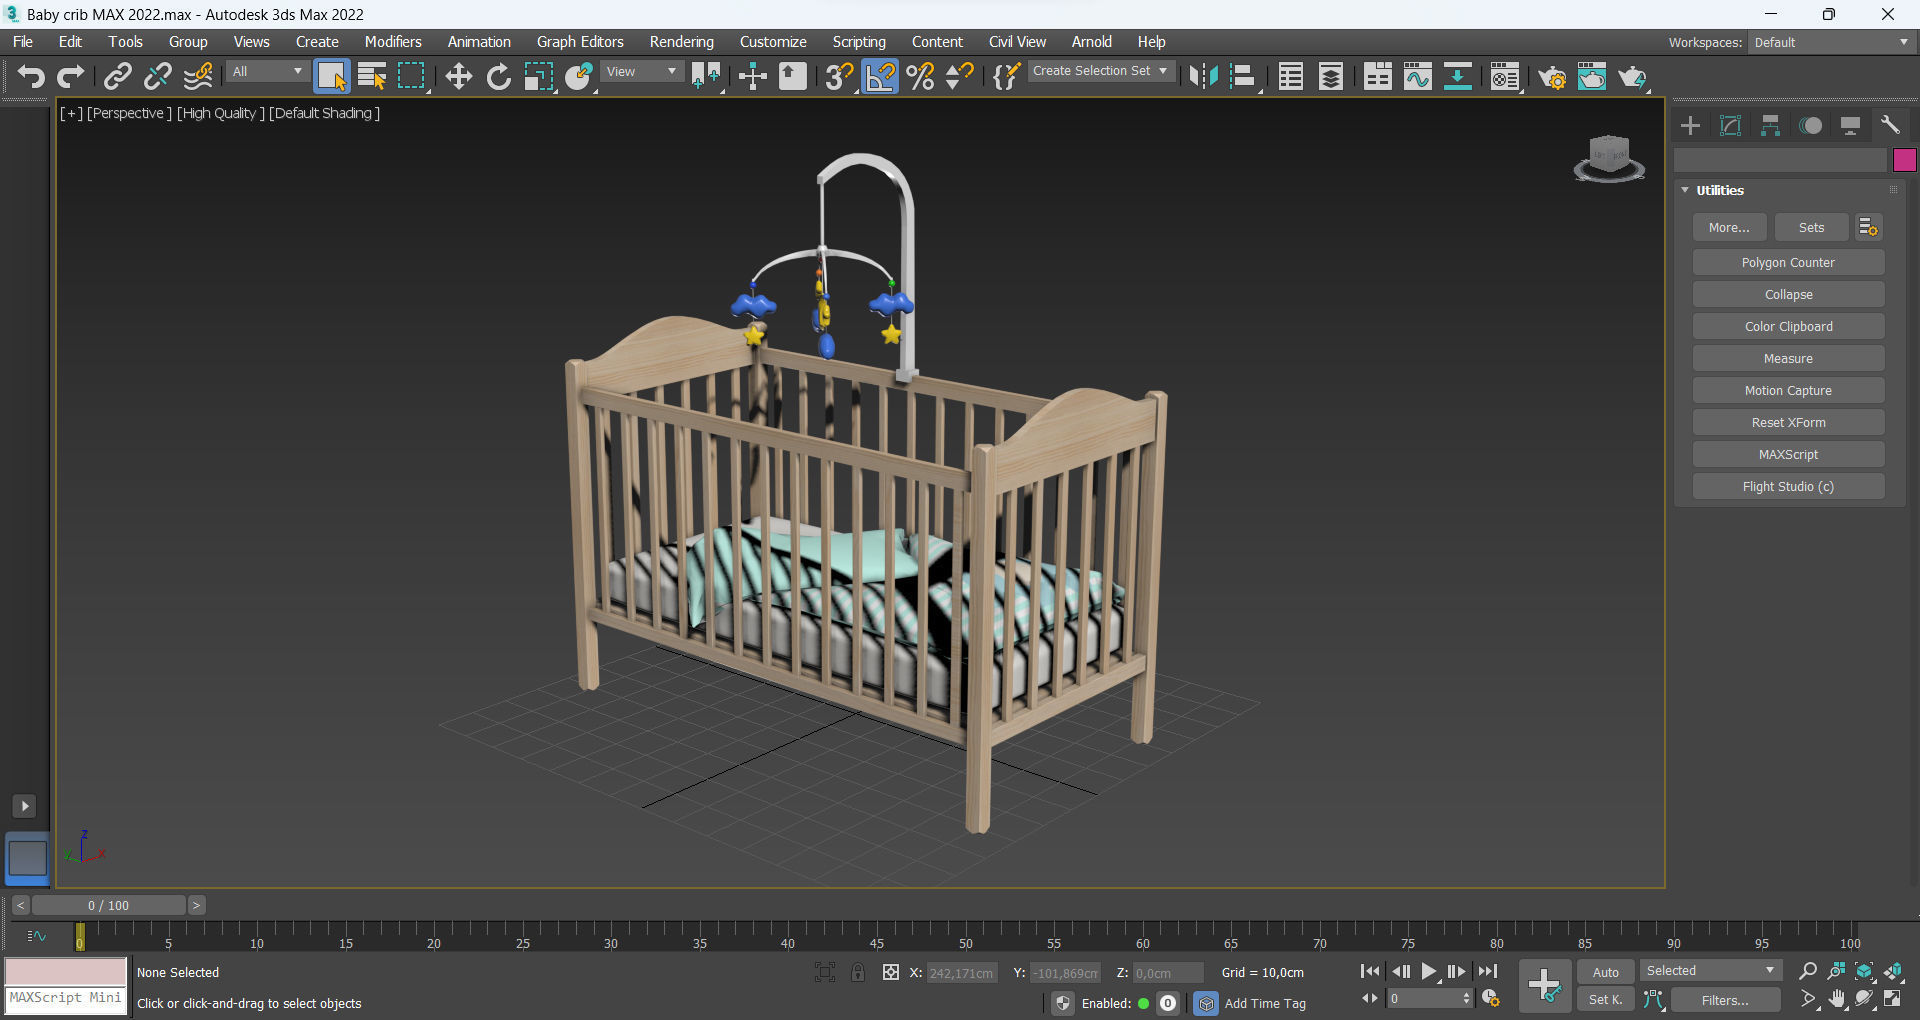Screen dimensions: 1920x1020
Task: Click the Measure utility button
Action: tap(1788, 359)
